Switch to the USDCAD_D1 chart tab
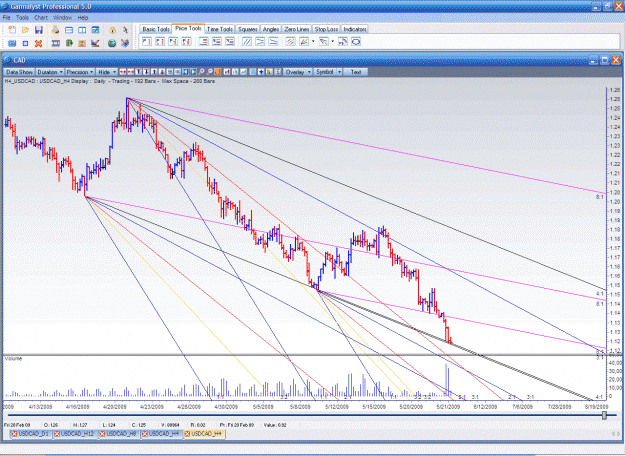Image resolution: width=625 pixels, height=456 pixels. (30, 434)
